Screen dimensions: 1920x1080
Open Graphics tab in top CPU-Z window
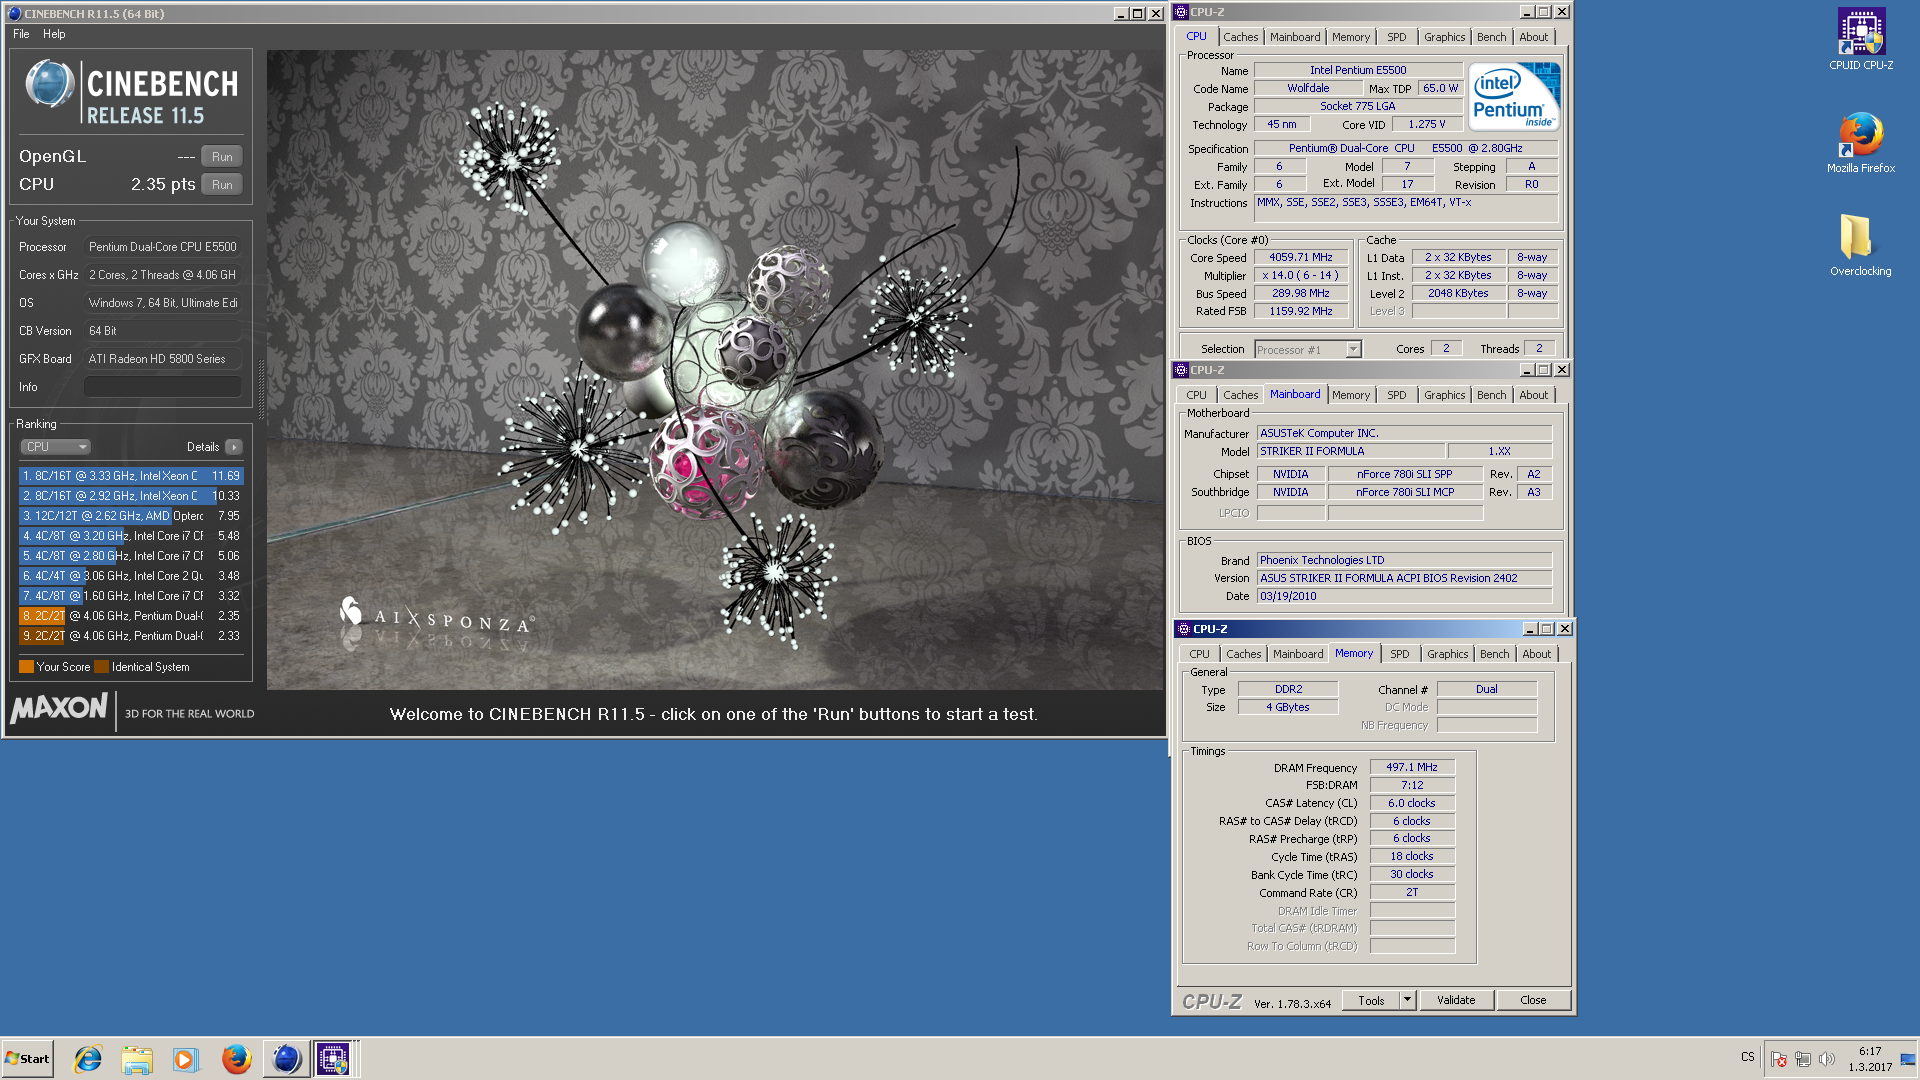[1445, 37]
